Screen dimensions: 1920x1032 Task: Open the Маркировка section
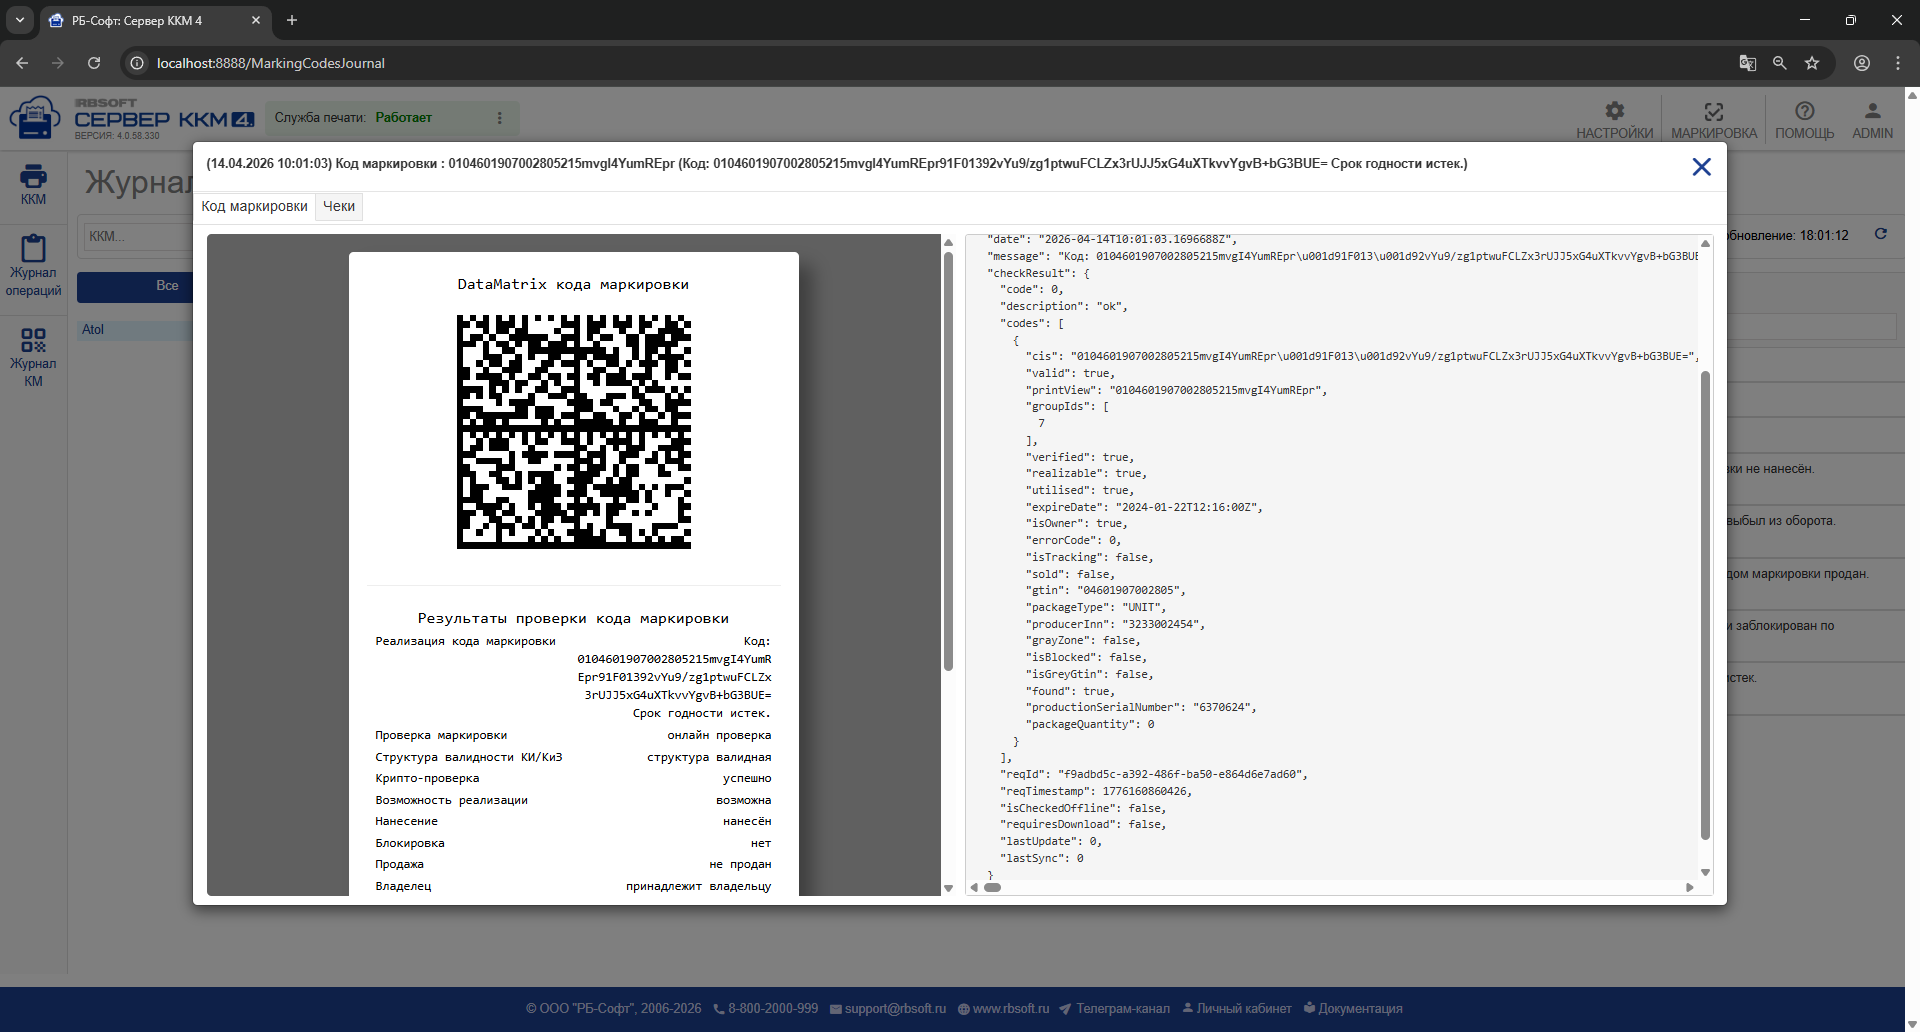tap(1713, 119)
